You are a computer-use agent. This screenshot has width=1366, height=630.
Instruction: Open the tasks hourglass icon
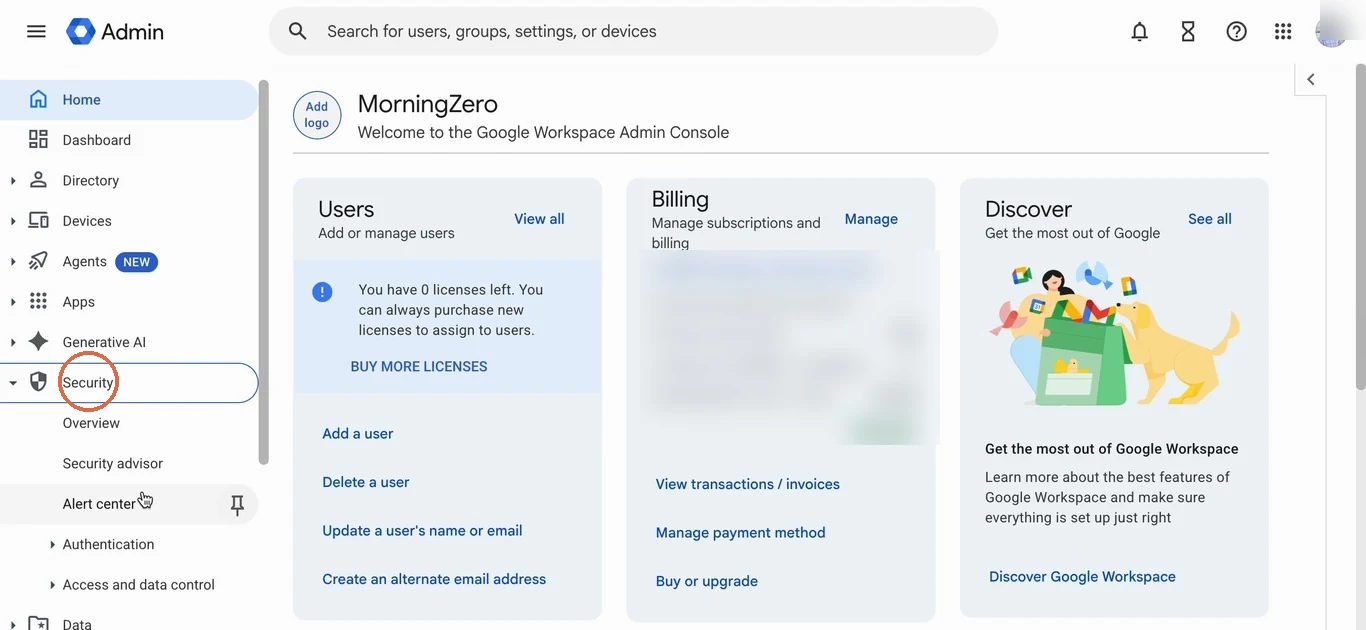(x=1188, y=31)
